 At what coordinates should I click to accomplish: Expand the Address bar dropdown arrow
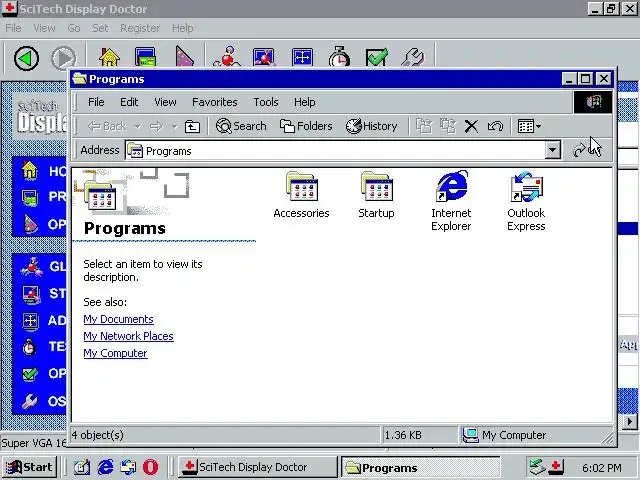pos(552,151)
